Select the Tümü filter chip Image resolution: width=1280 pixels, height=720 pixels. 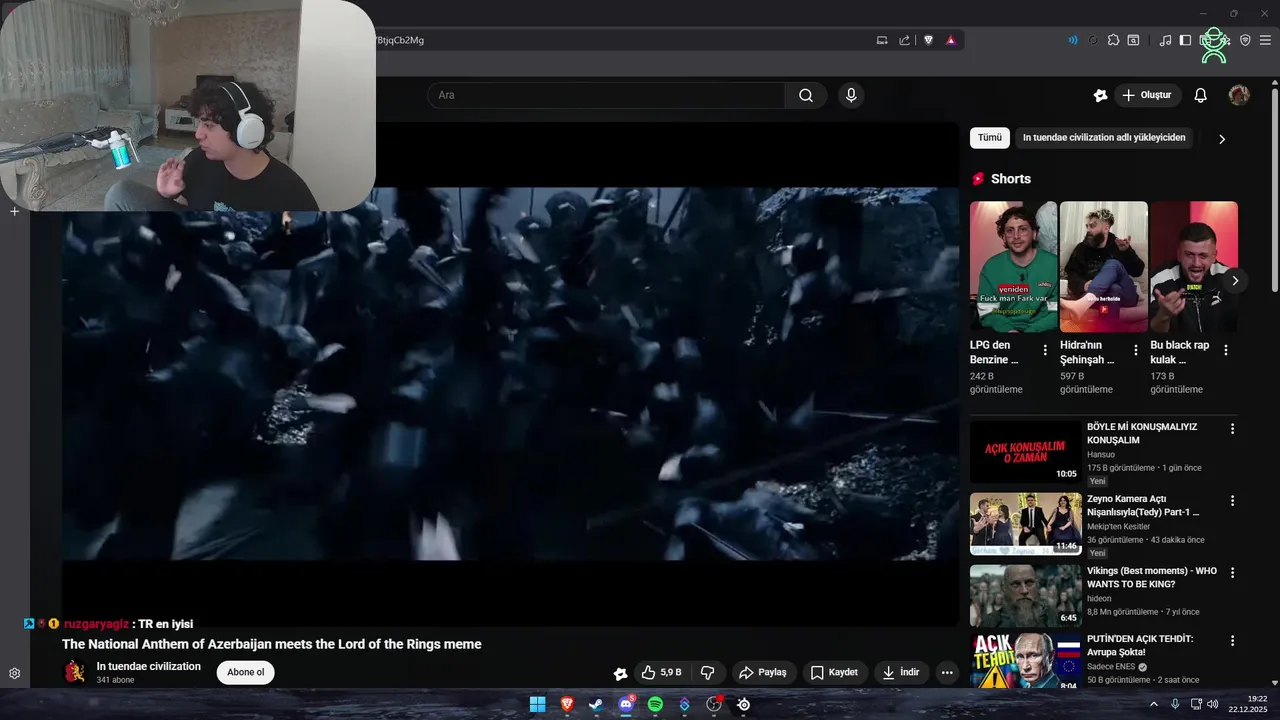[x=989, y=138]
